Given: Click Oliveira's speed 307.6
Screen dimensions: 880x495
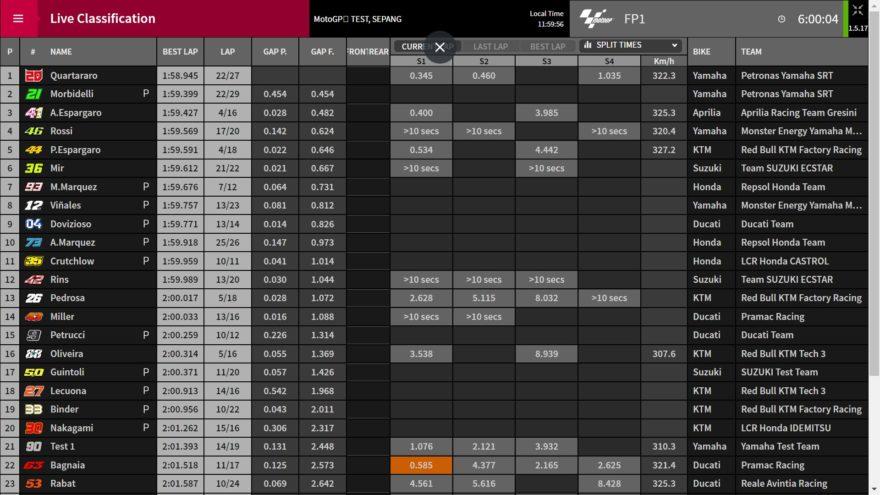Looking at the screenshot, I should [663, 354].
